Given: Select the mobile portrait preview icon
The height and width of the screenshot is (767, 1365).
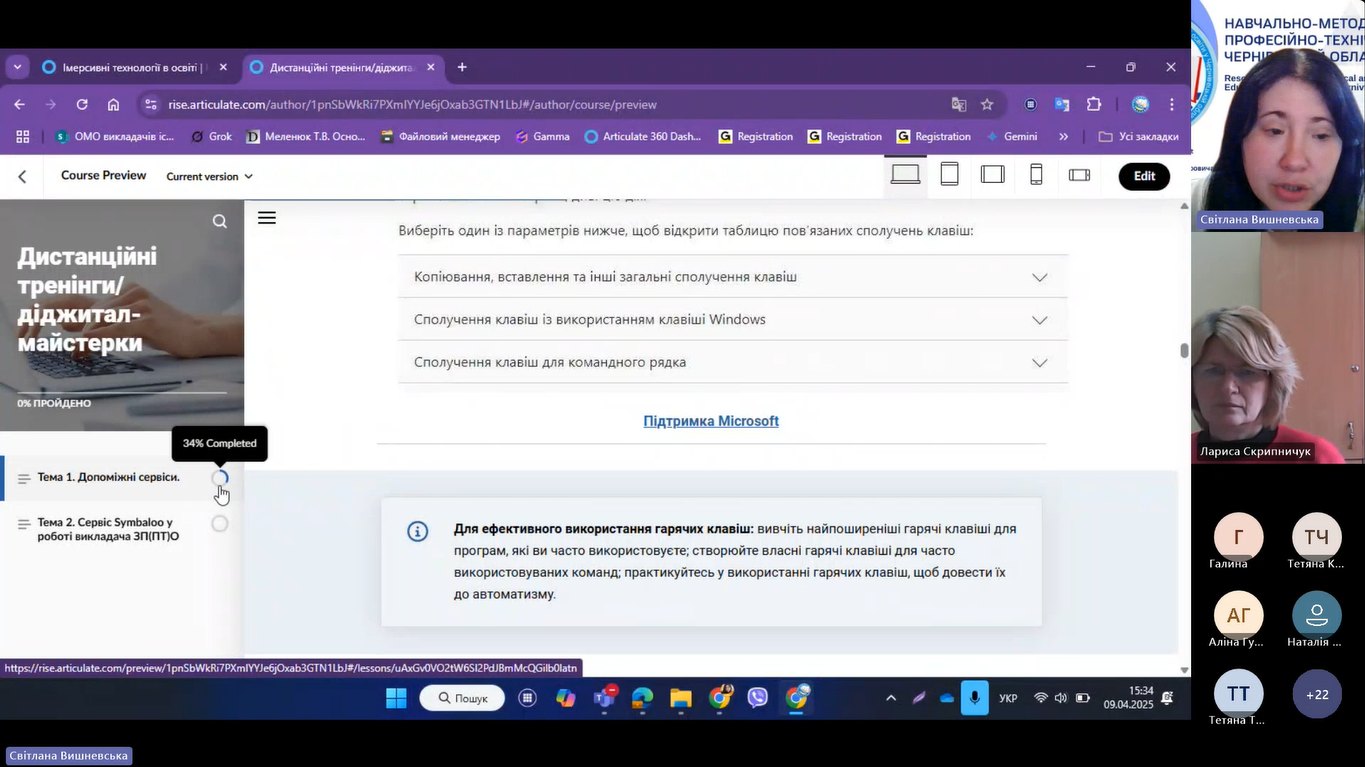Looking at the screenshot, I should [x=1036, y=175].
